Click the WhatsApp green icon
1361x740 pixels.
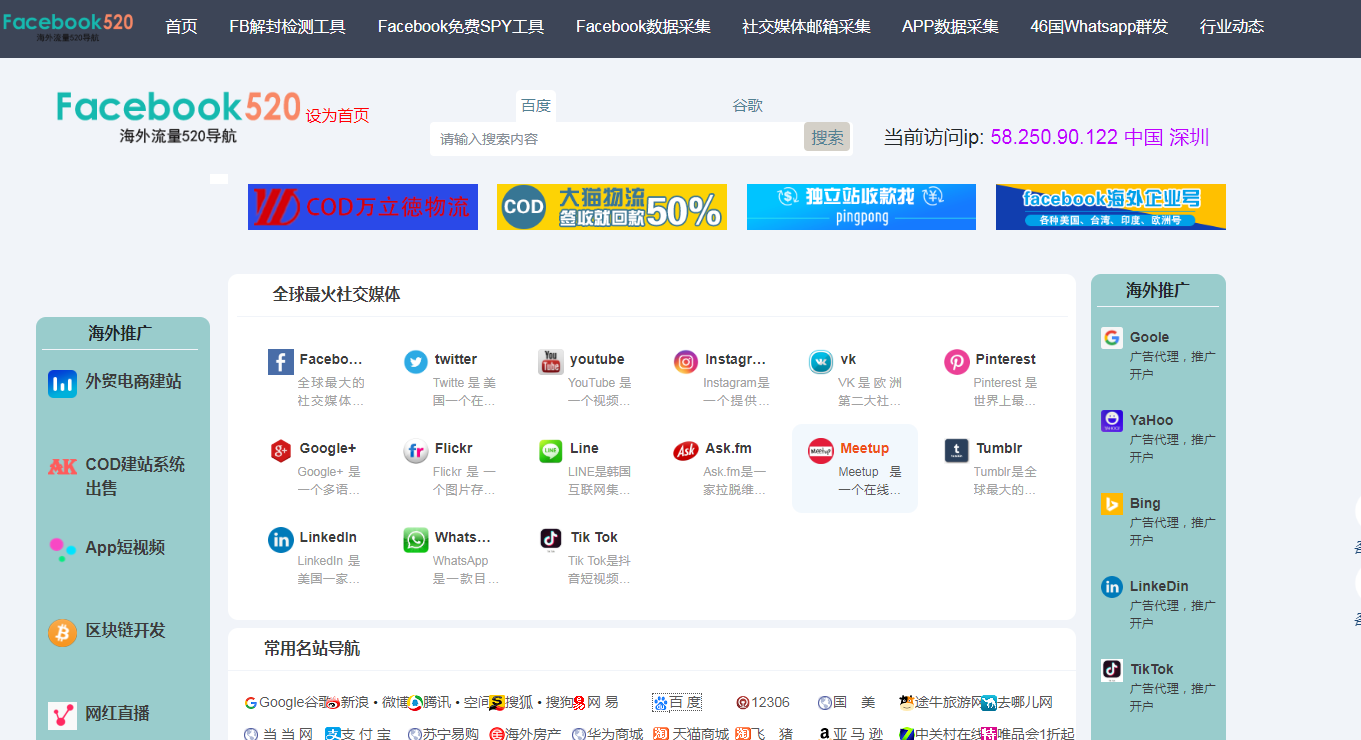pyautogui.click(x=416, y=540)
